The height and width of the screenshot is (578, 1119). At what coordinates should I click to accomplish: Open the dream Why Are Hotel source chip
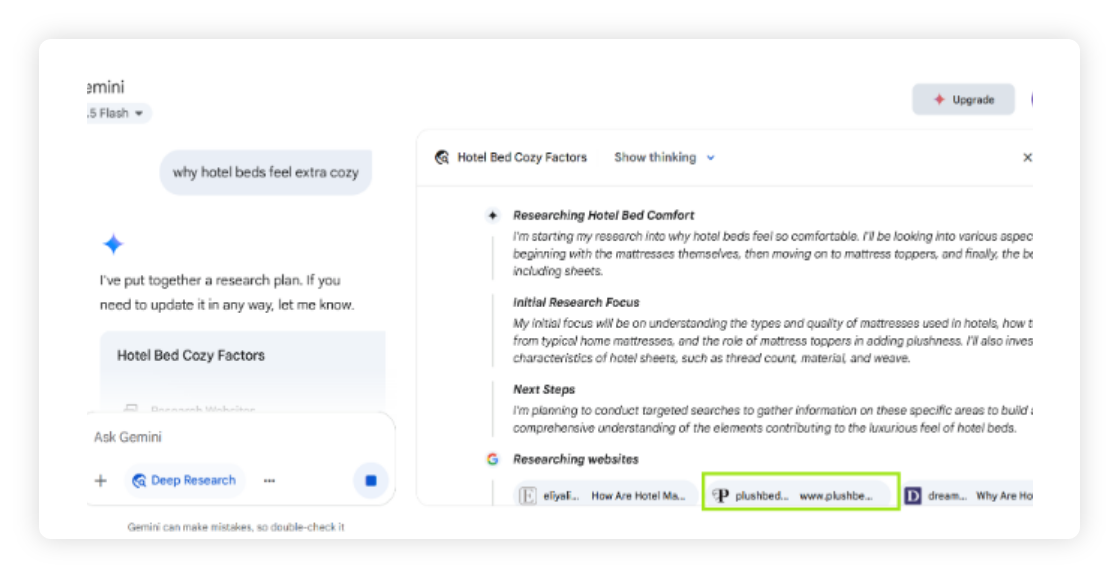point(967,495)
